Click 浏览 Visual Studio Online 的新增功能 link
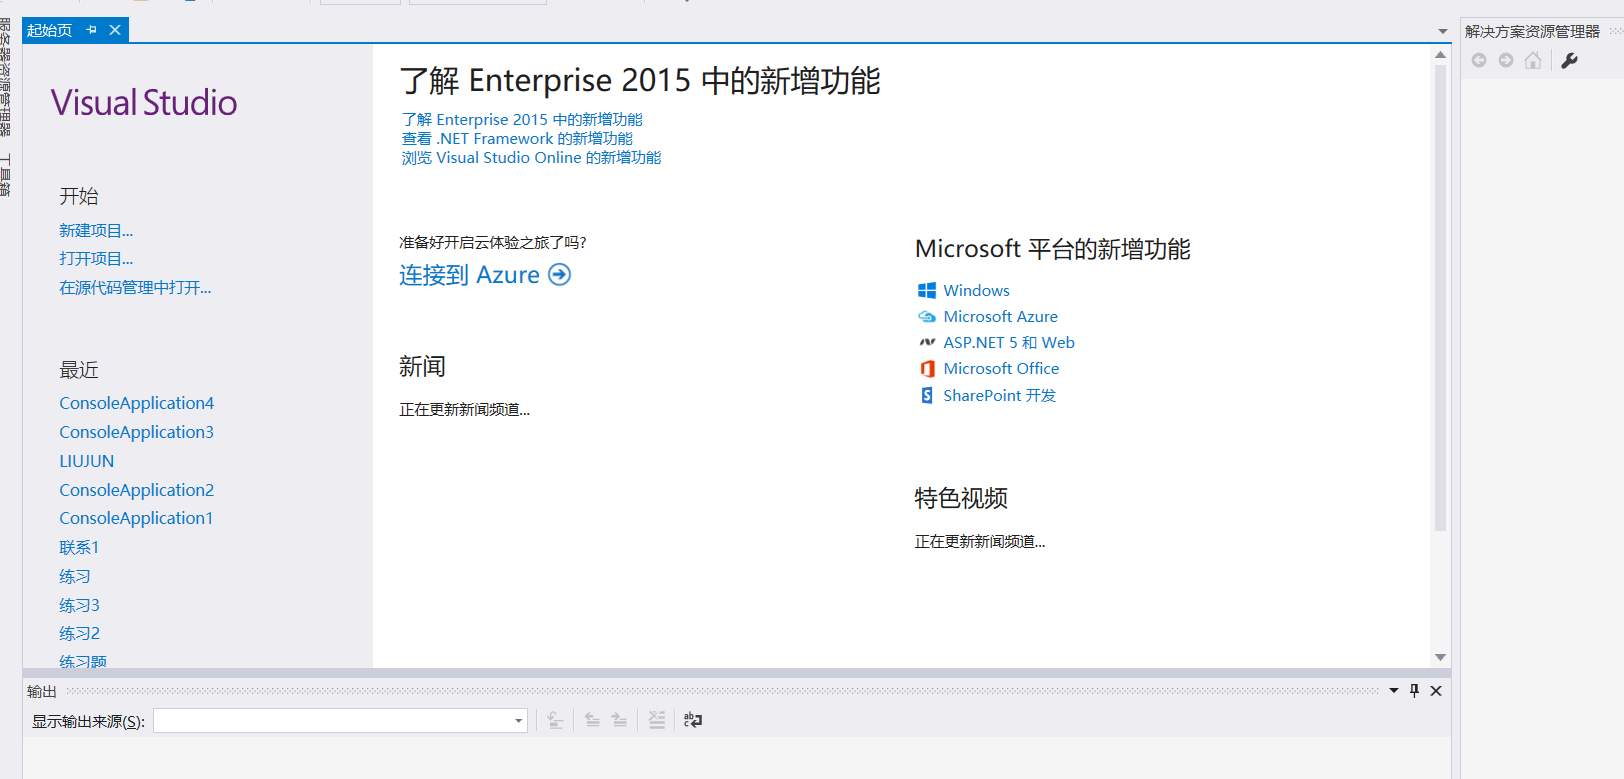 pyautogui.click(x=531, y=158)
